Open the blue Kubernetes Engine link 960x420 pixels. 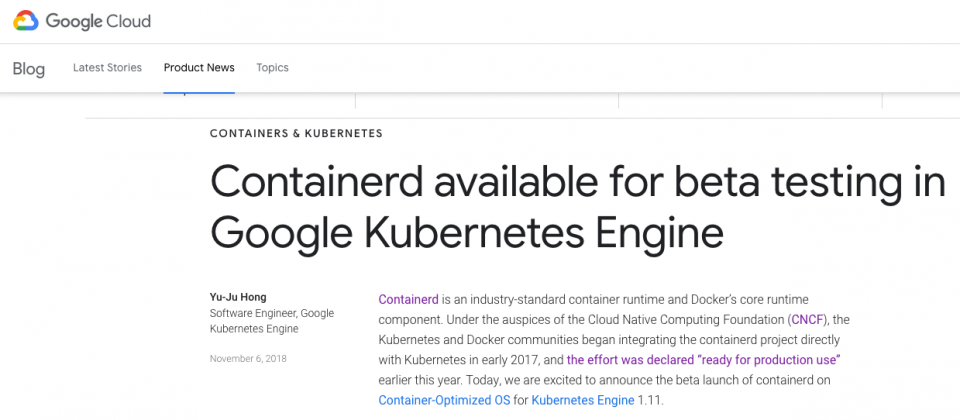click(583, 400)
